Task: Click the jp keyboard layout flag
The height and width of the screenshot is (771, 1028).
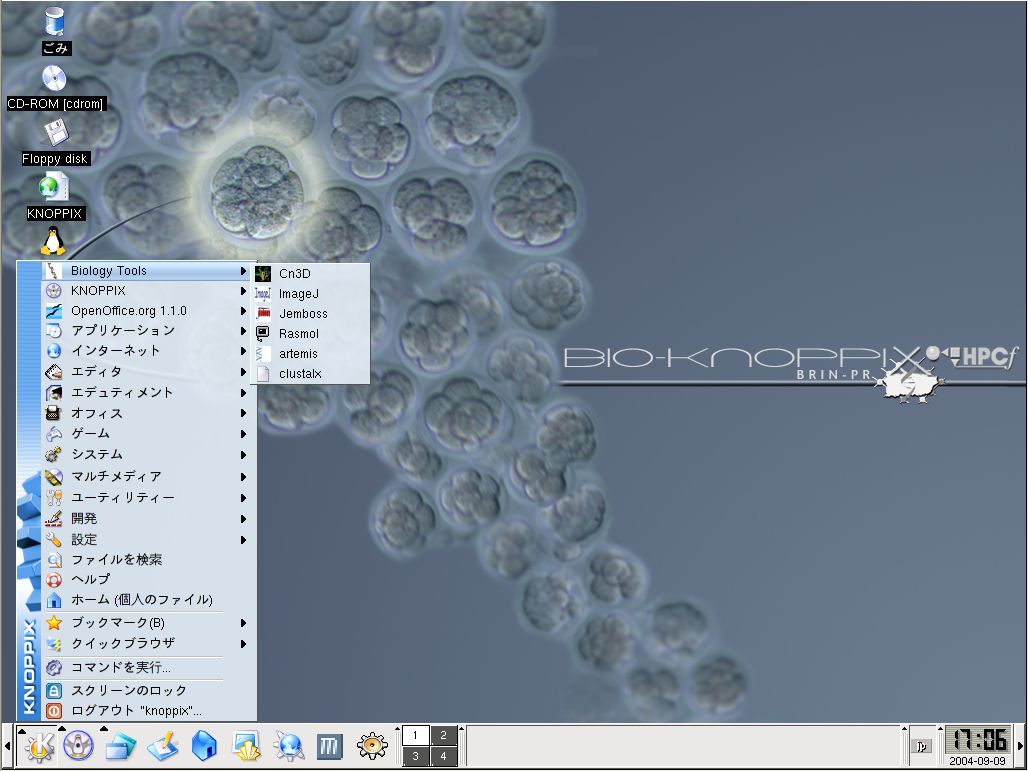Action: (x=922, y=746)
